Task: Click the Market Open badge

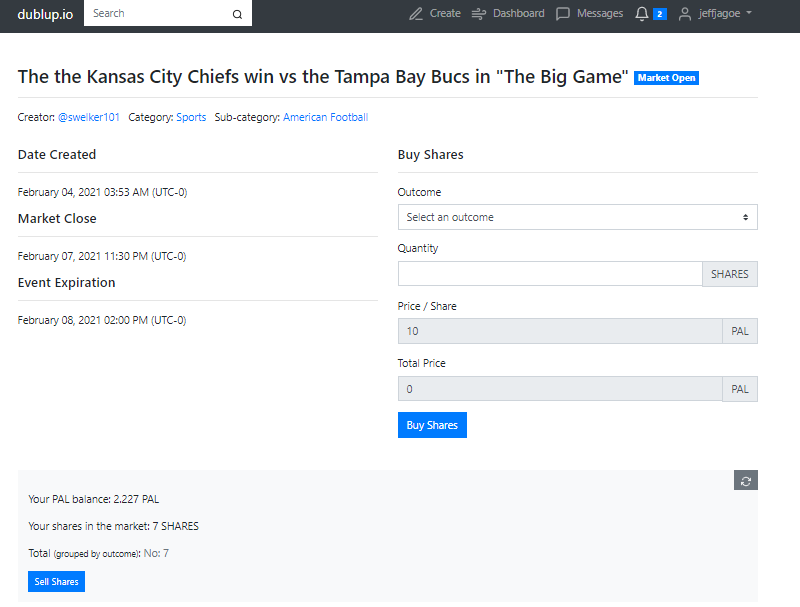Action: [666, 78]
